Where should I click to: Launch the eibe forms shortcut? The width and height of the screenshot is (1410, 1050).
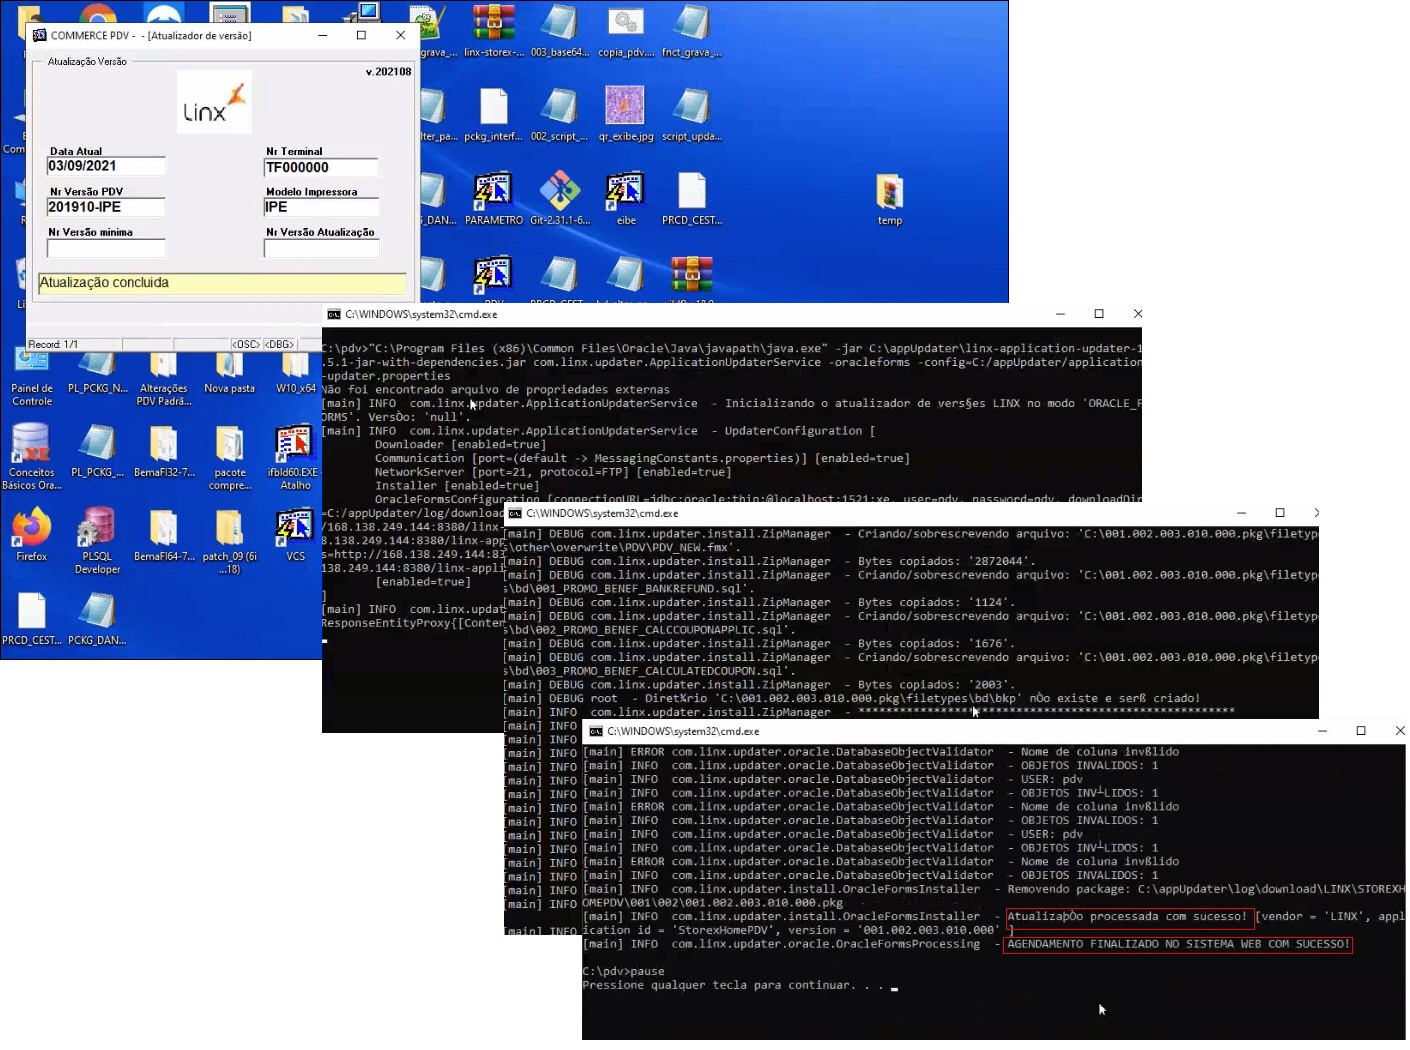point(626,198)
